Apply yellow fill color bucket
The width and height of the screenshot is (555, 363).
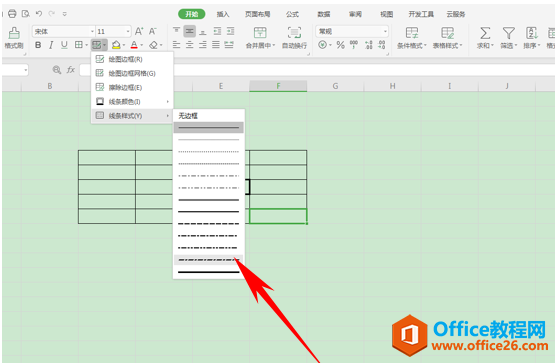click(116, 45)
